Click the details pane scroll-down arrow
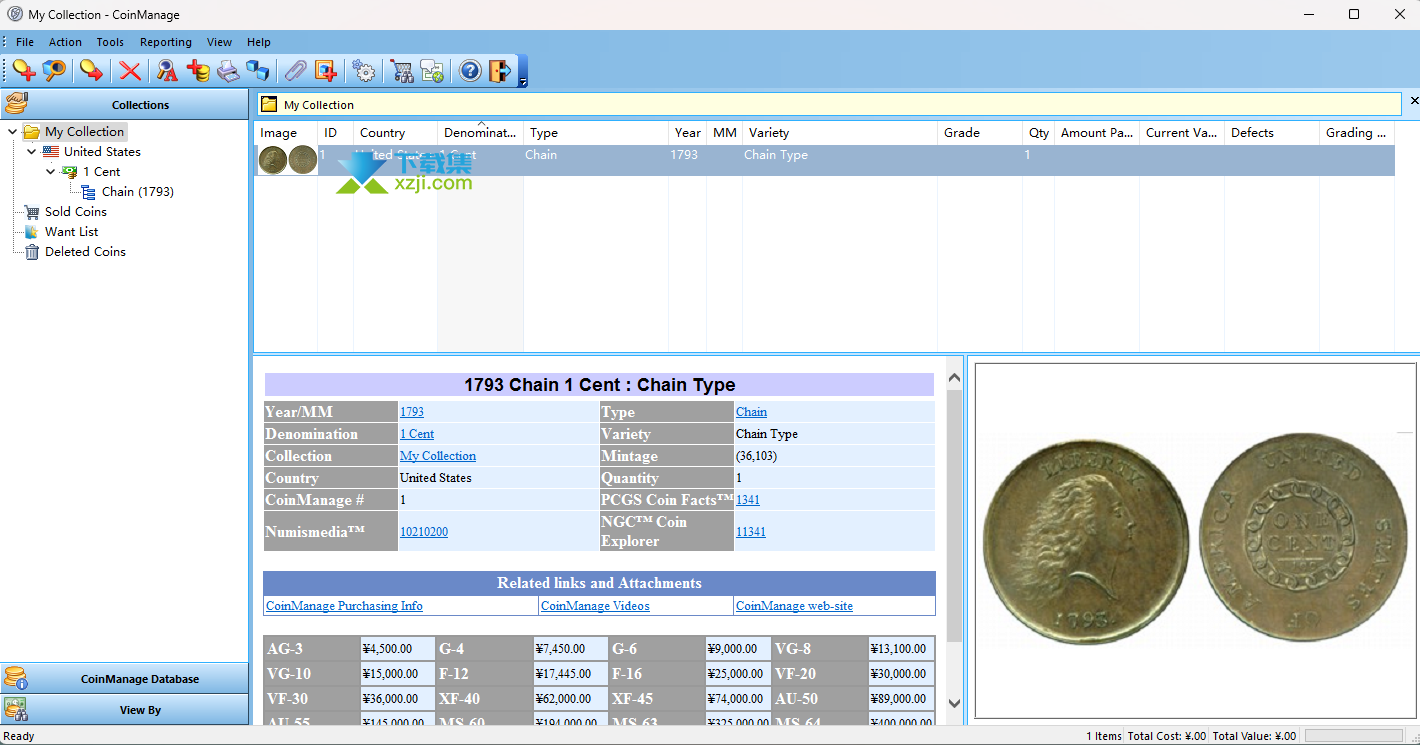Viewport: 1420px width, 745px height. coord(954,704)
